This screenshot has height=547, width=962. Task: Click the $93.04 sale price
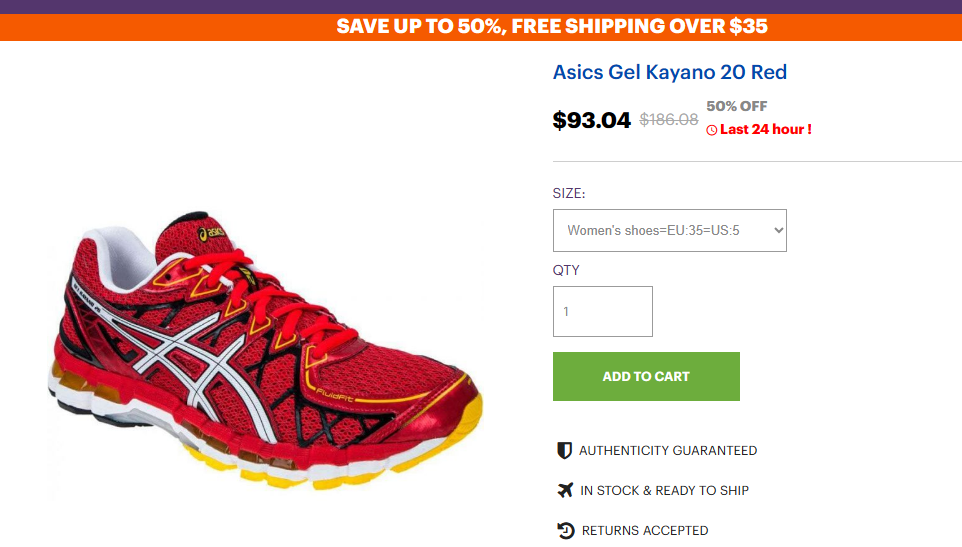(591, 120)
